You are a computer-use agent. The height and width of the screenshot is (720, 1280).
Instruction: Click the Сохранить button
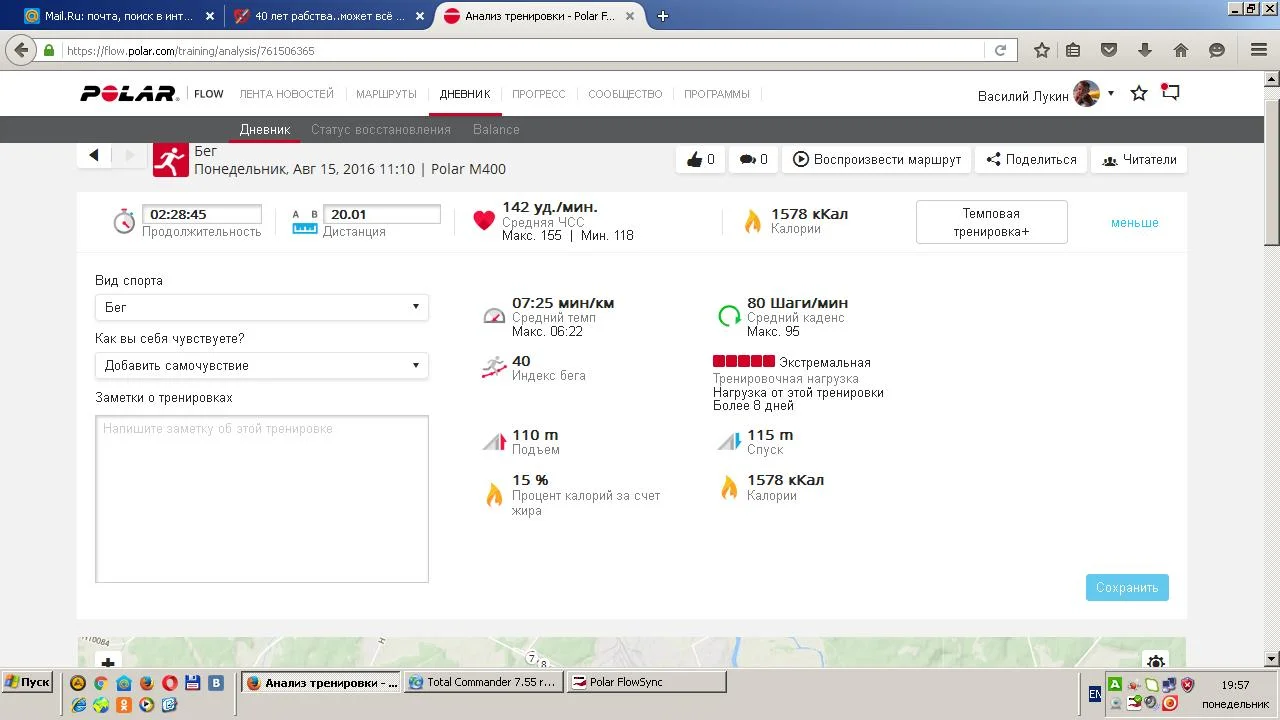point(1127,587)
